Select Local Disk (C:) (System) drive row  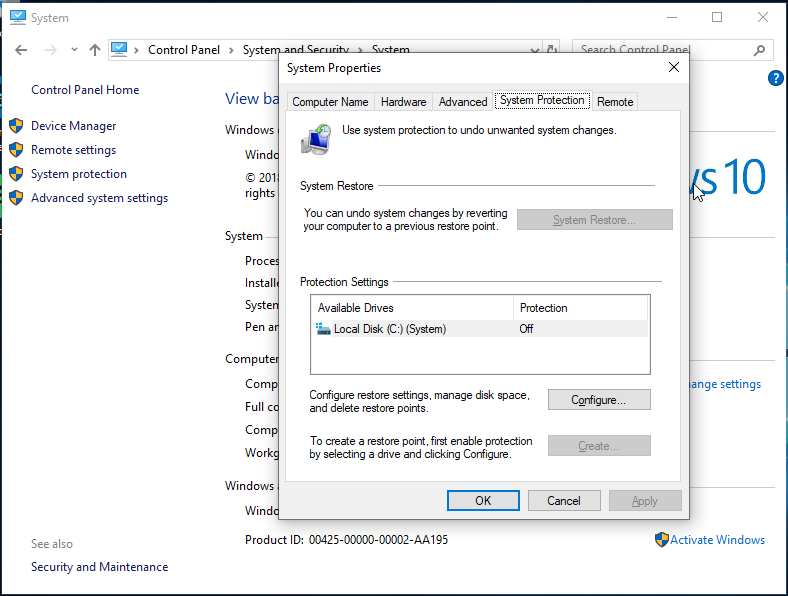point(480,329)
